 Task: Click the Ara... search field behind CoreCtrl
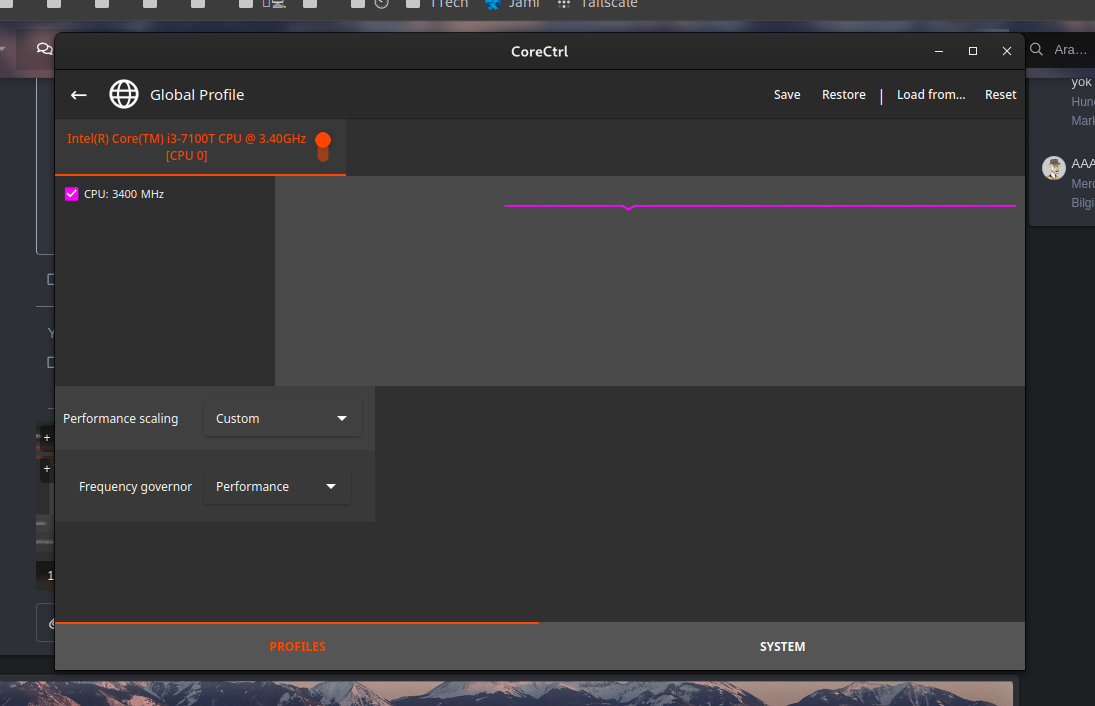[1070, 50]
